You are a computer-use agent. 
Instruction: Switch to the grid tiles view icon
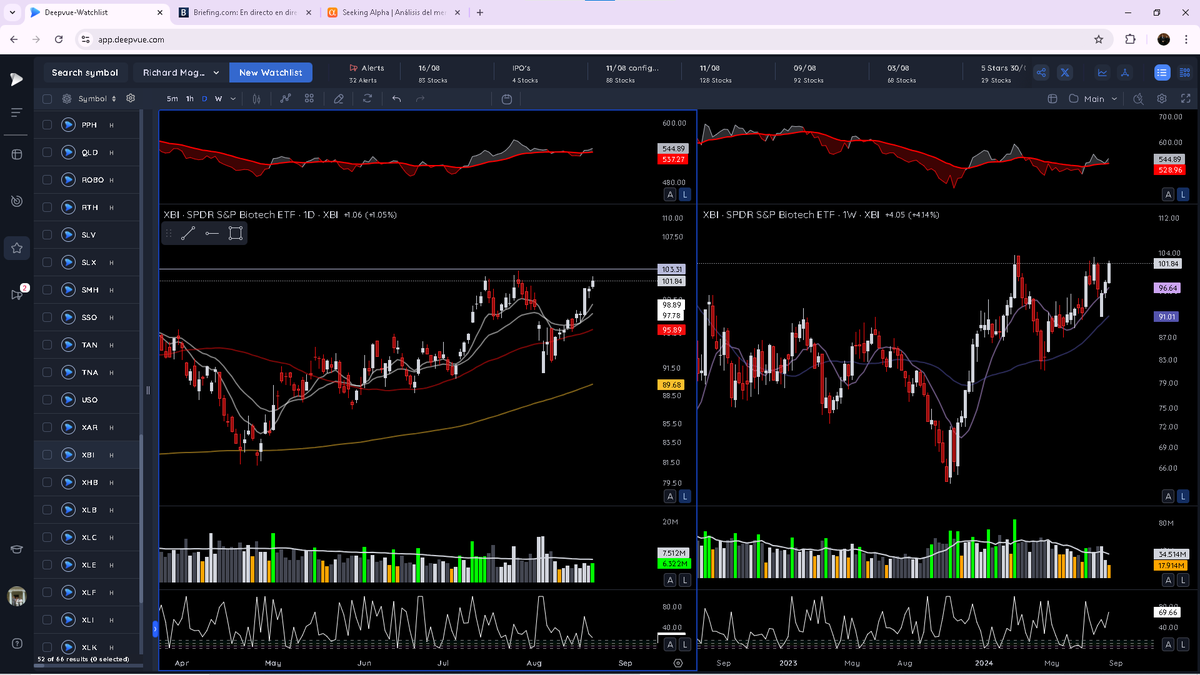tap(1185, 73)
